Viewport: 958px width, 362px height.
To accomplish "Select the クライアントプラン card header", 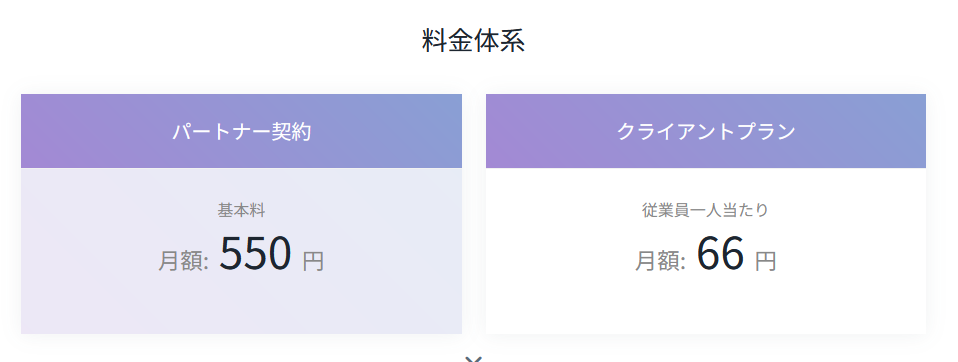I will tap(706, 131).
